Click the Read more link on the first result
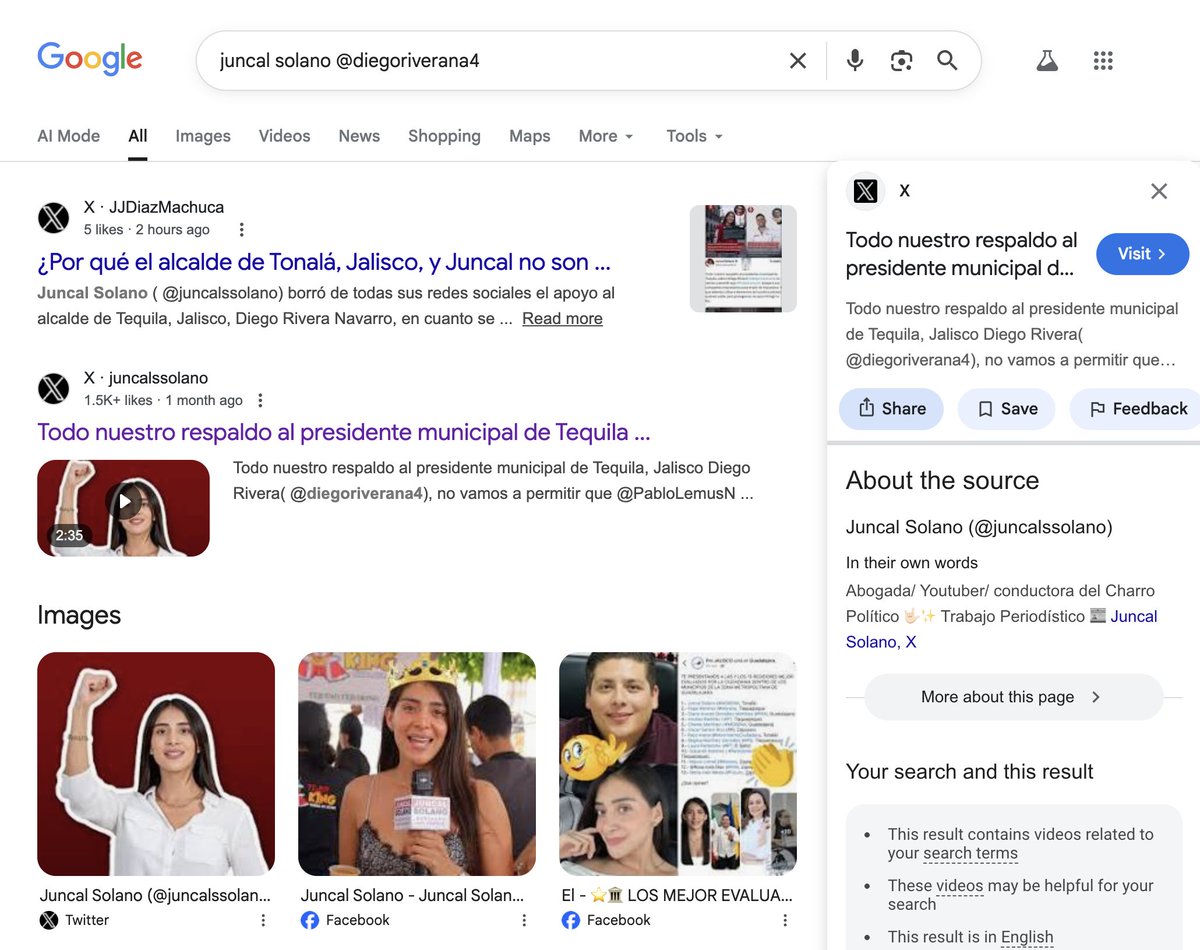 [562, 318]
